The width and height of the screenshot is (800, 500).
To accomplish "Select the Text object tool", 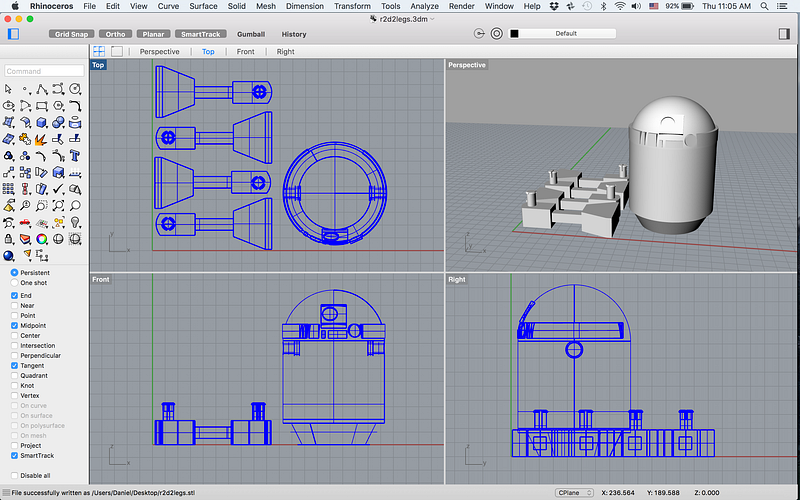I will [75, 156].
